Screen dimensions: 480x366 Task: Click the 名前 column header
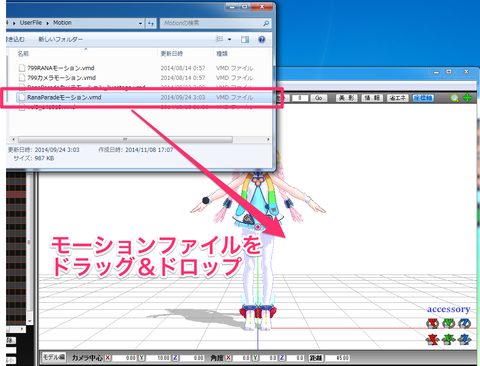(23, 54)
